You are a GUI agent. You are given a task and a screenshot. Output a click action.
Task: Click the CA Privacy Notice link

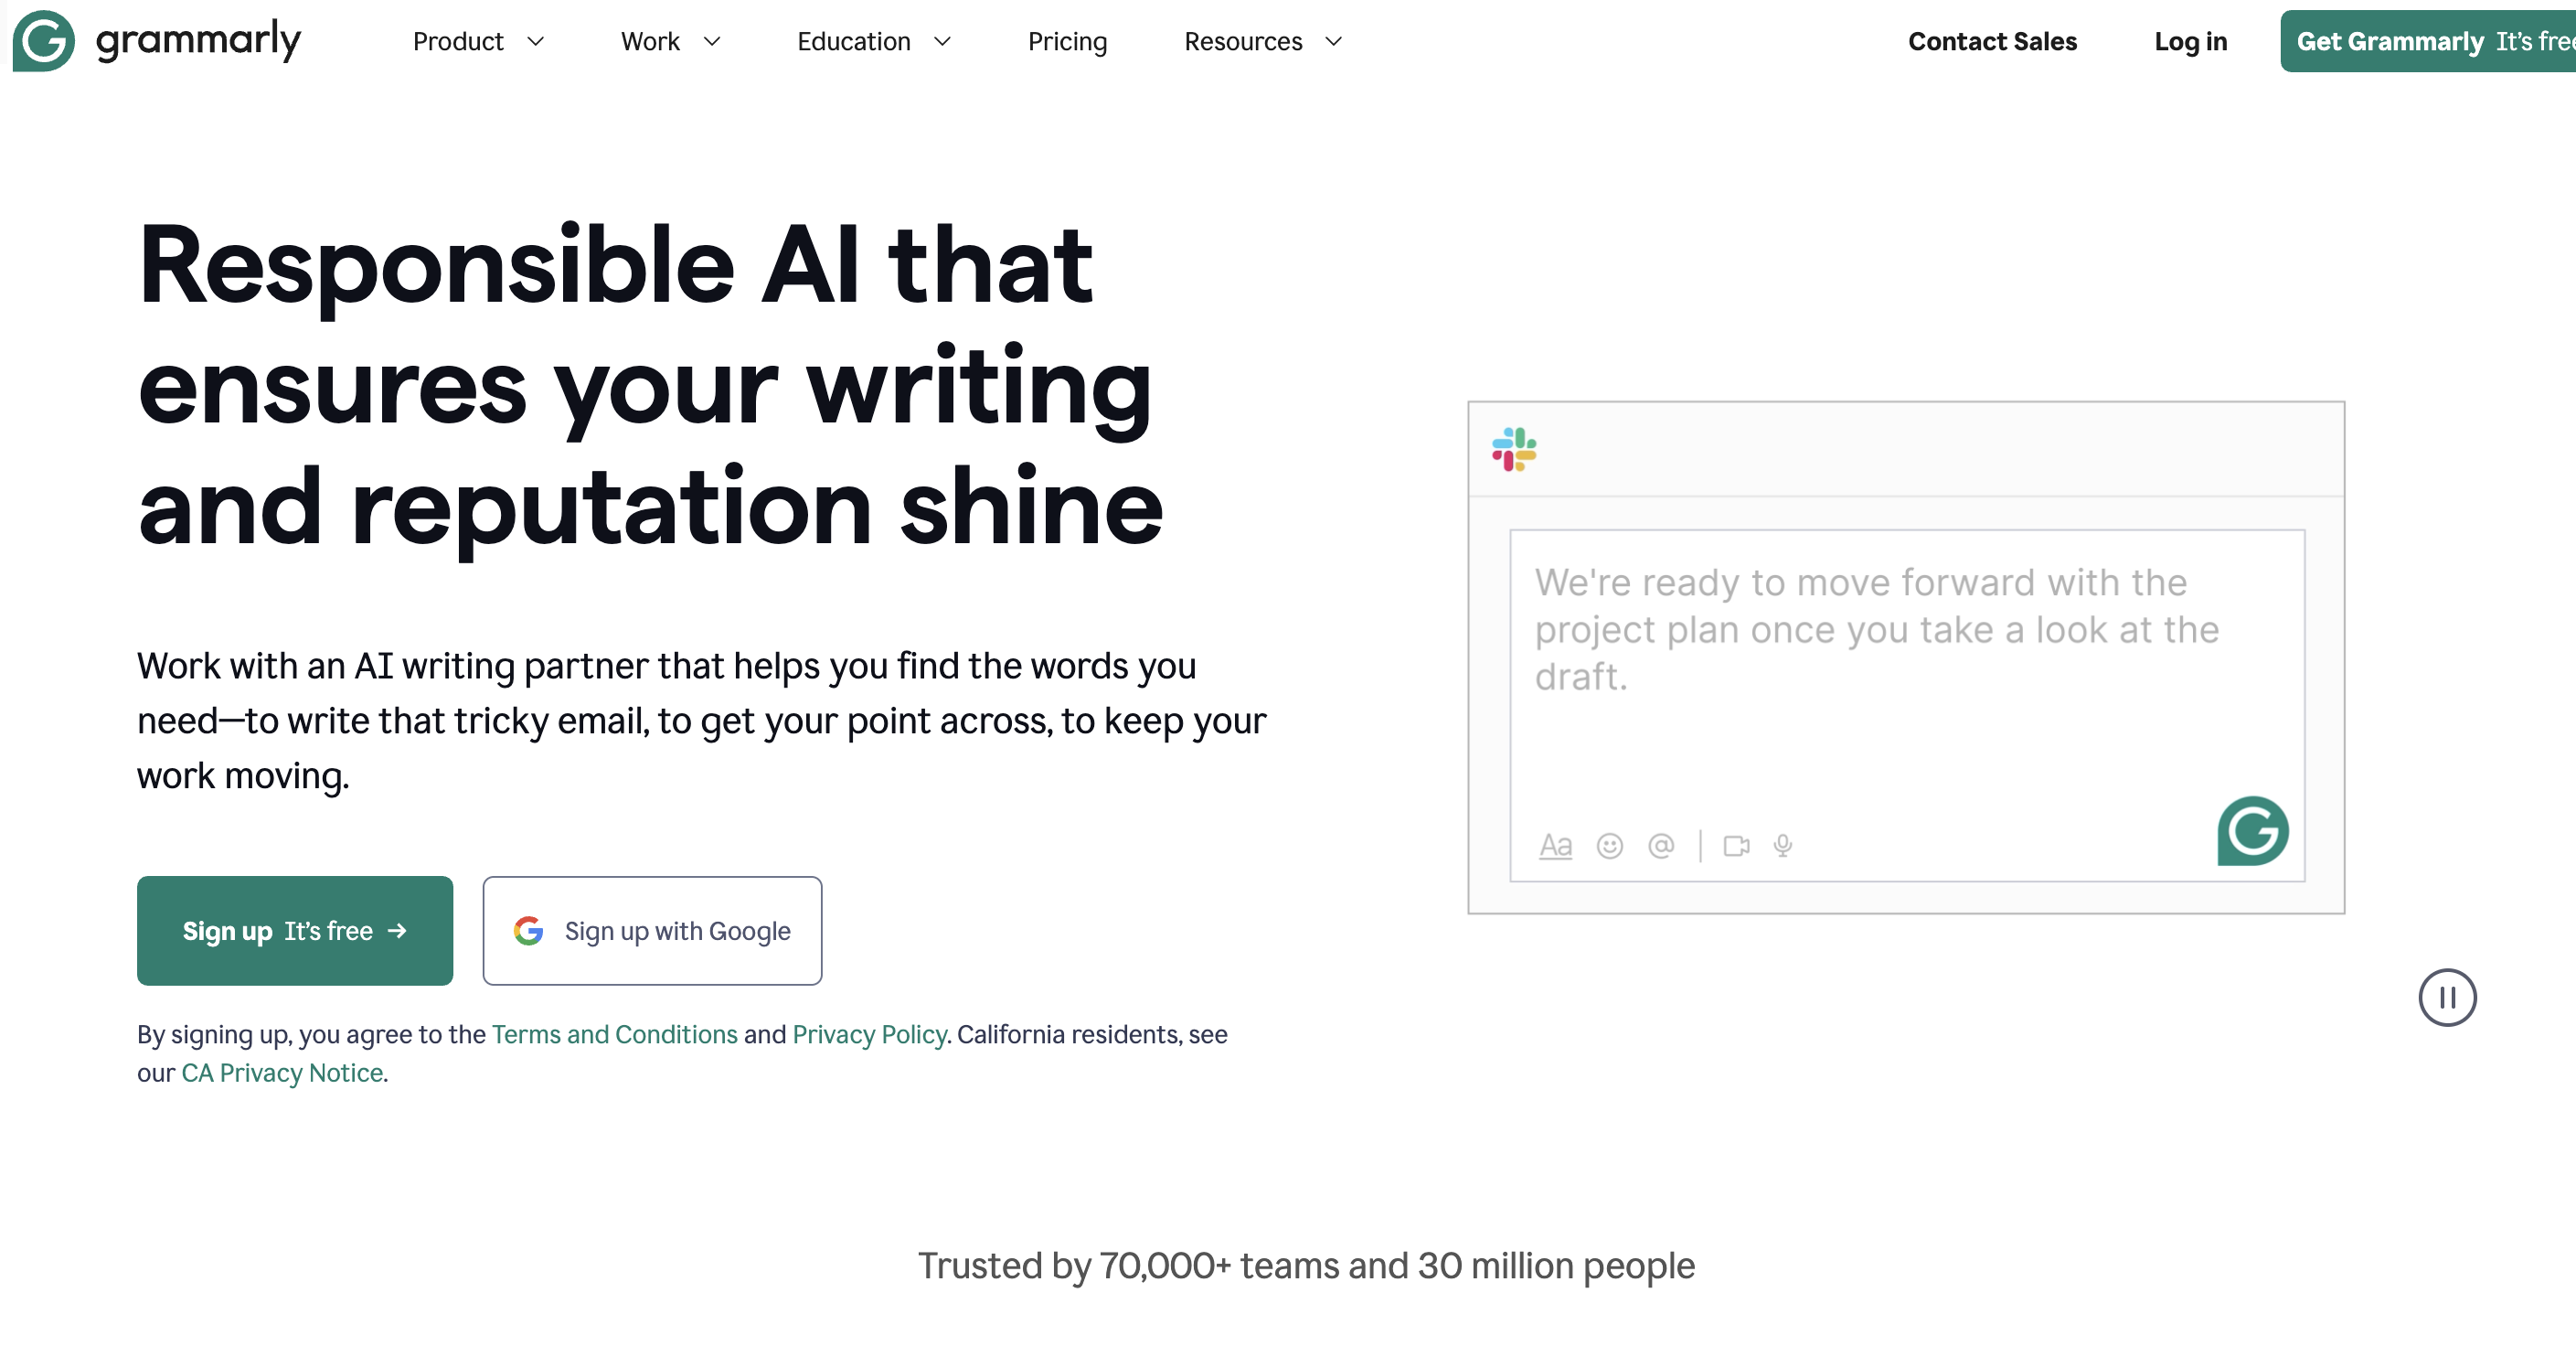pos(280,1072)
